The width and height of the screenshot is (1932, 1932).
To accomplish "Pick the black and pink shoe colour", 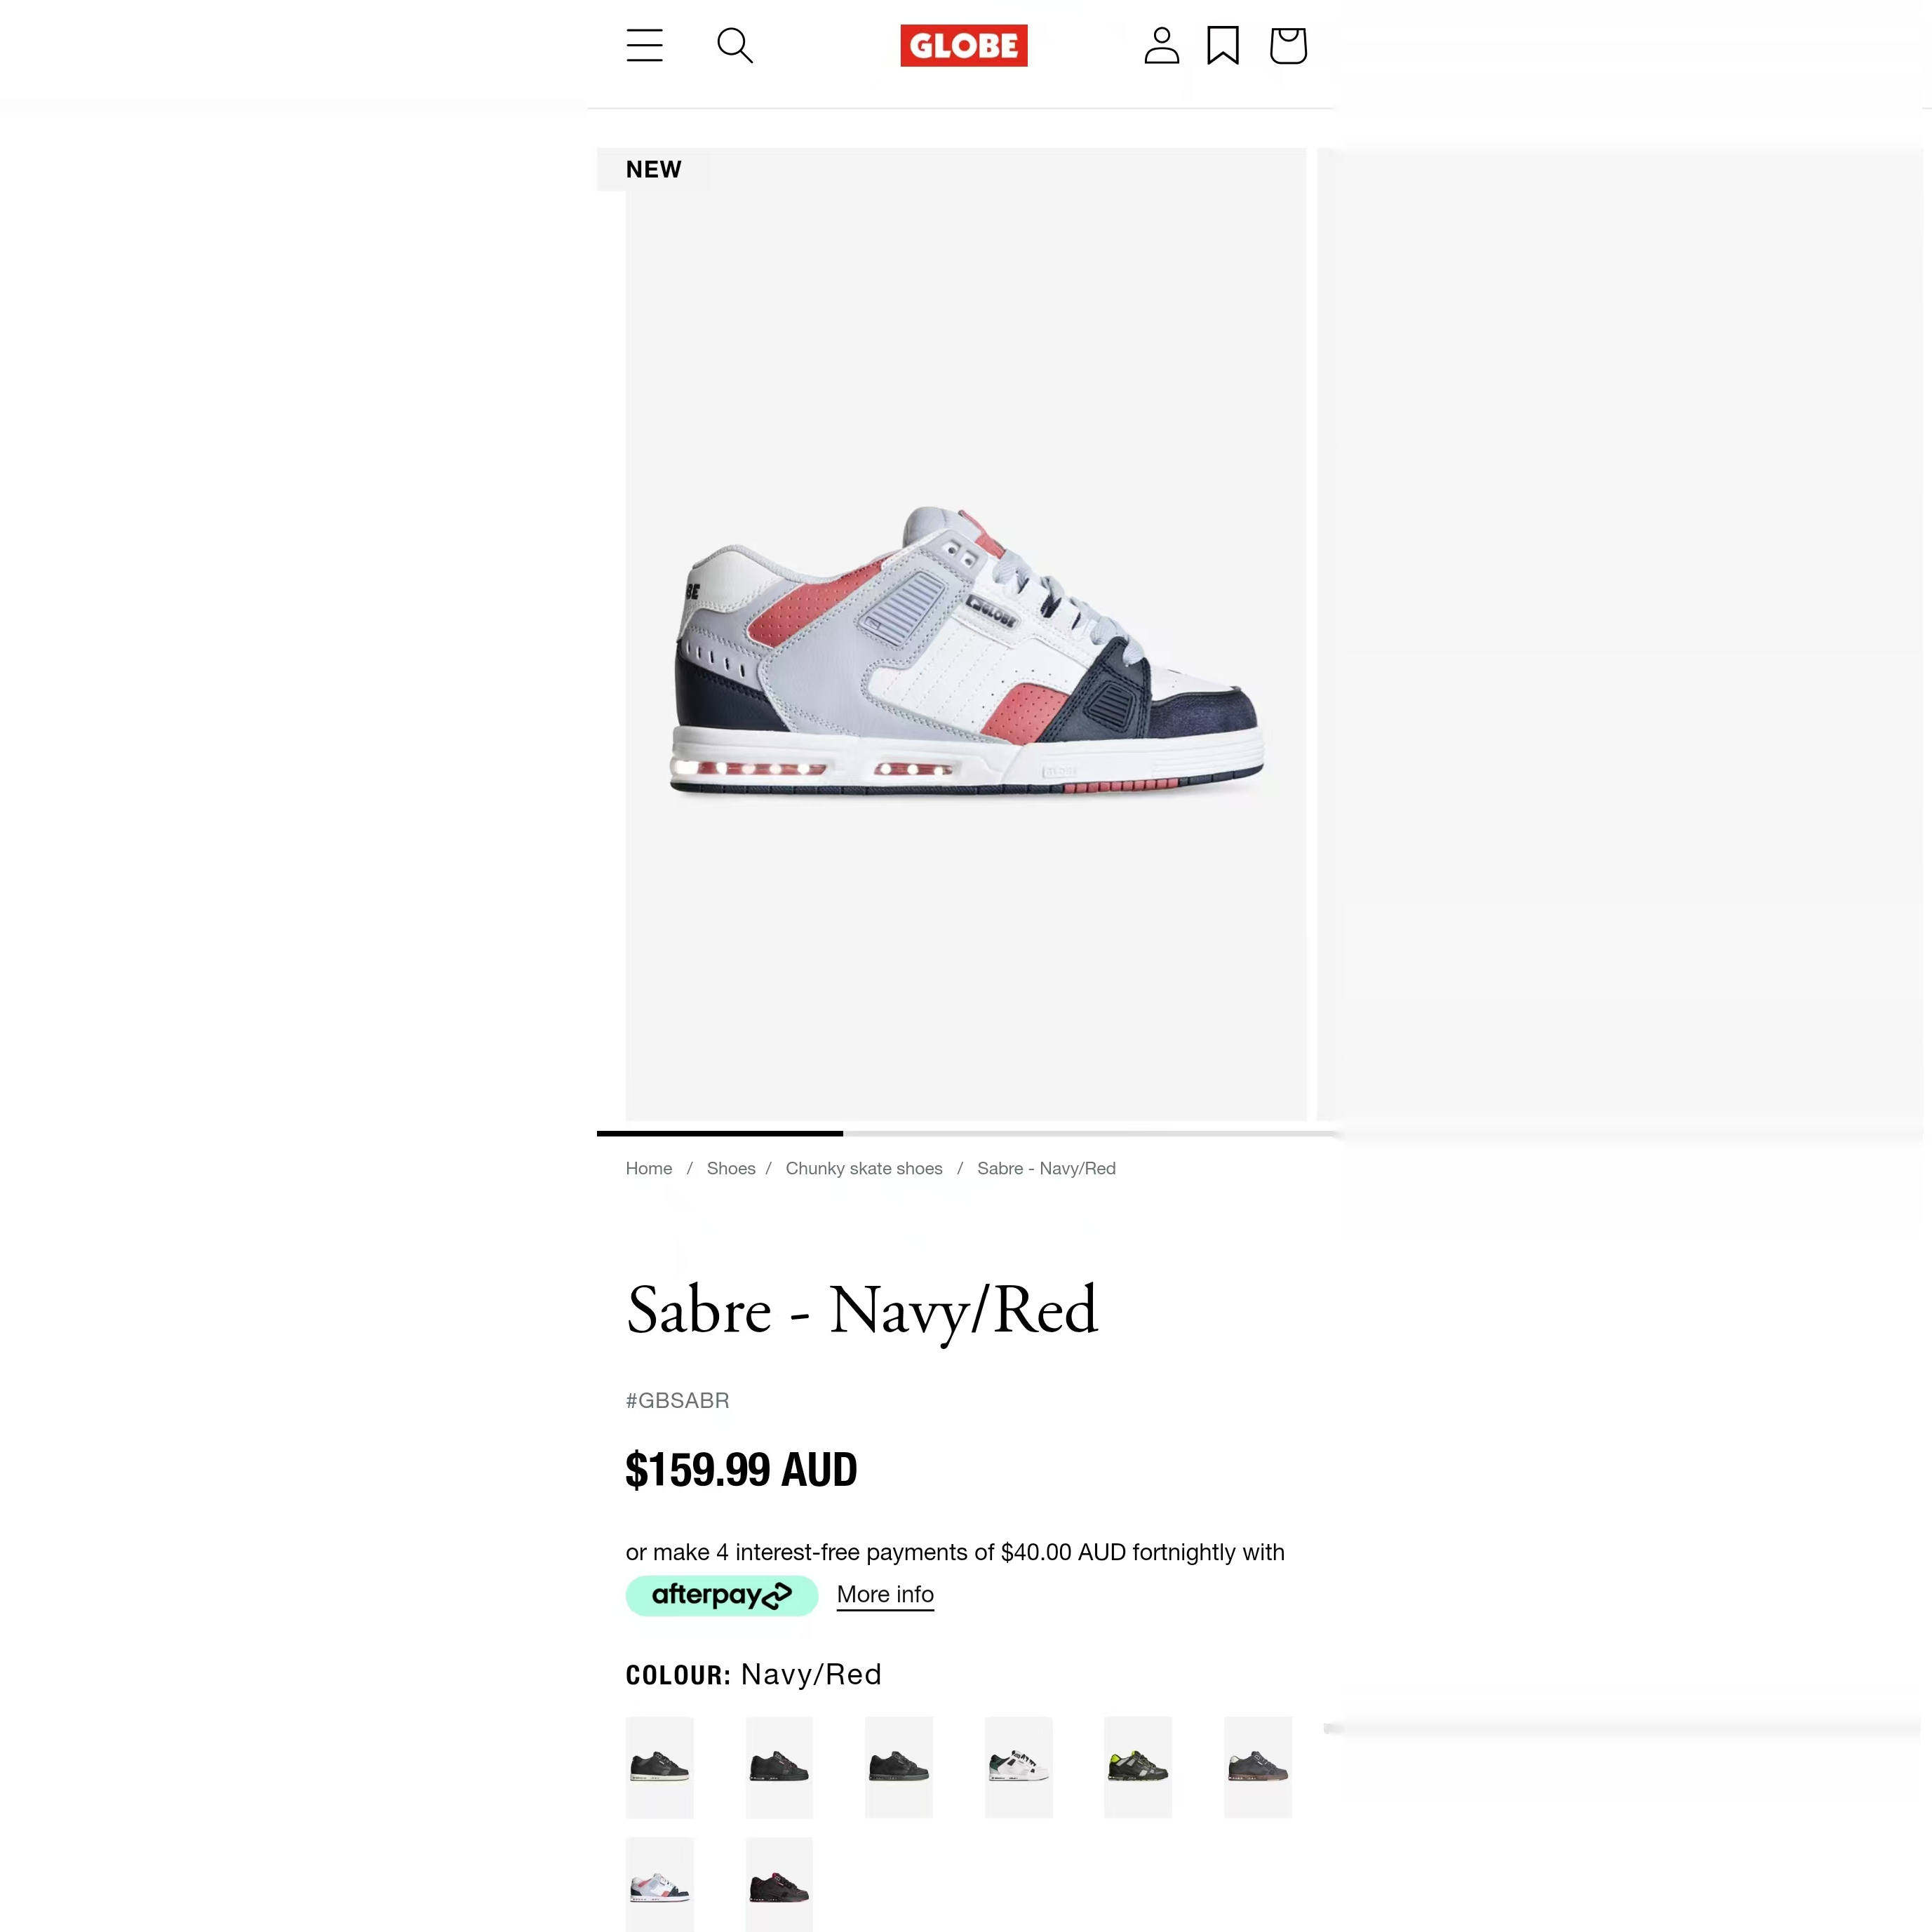I will click(778, 1886).
